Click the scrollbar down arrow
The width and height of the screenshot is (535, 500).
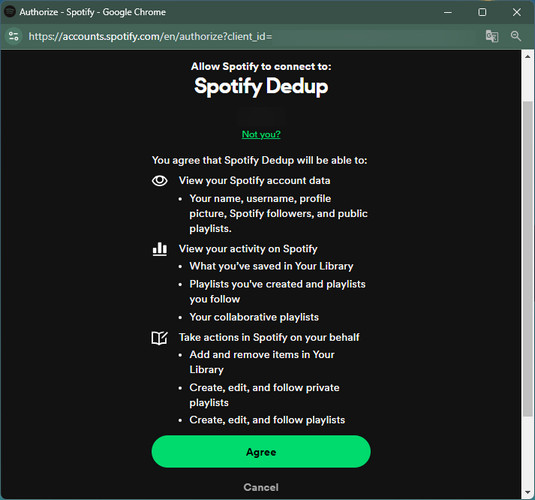(x=527, y=492)
